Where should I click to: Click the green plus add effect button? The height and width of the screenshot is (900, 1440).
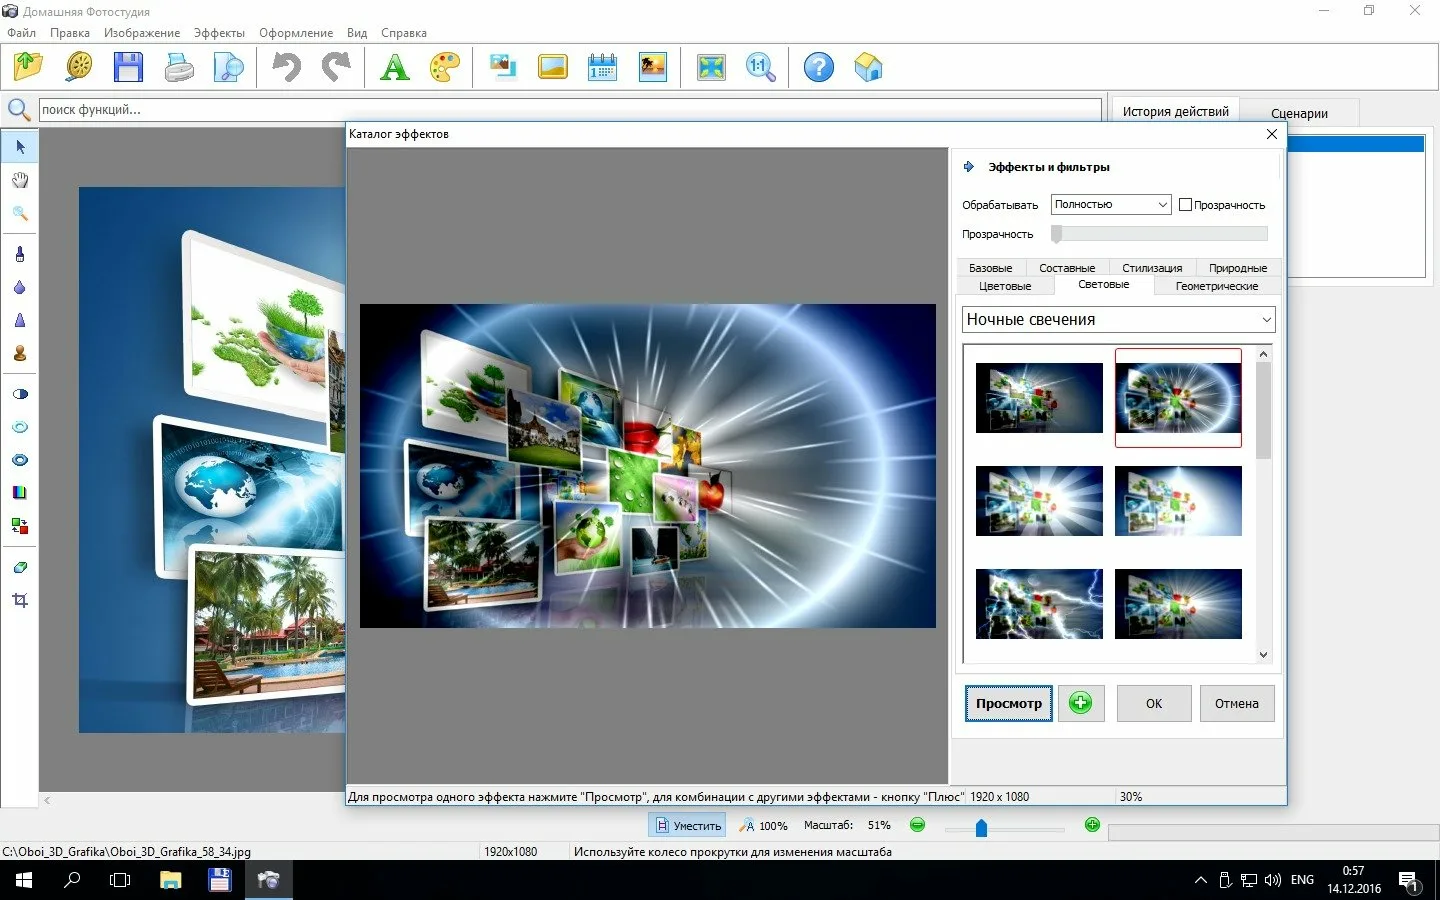point(1080,703)
